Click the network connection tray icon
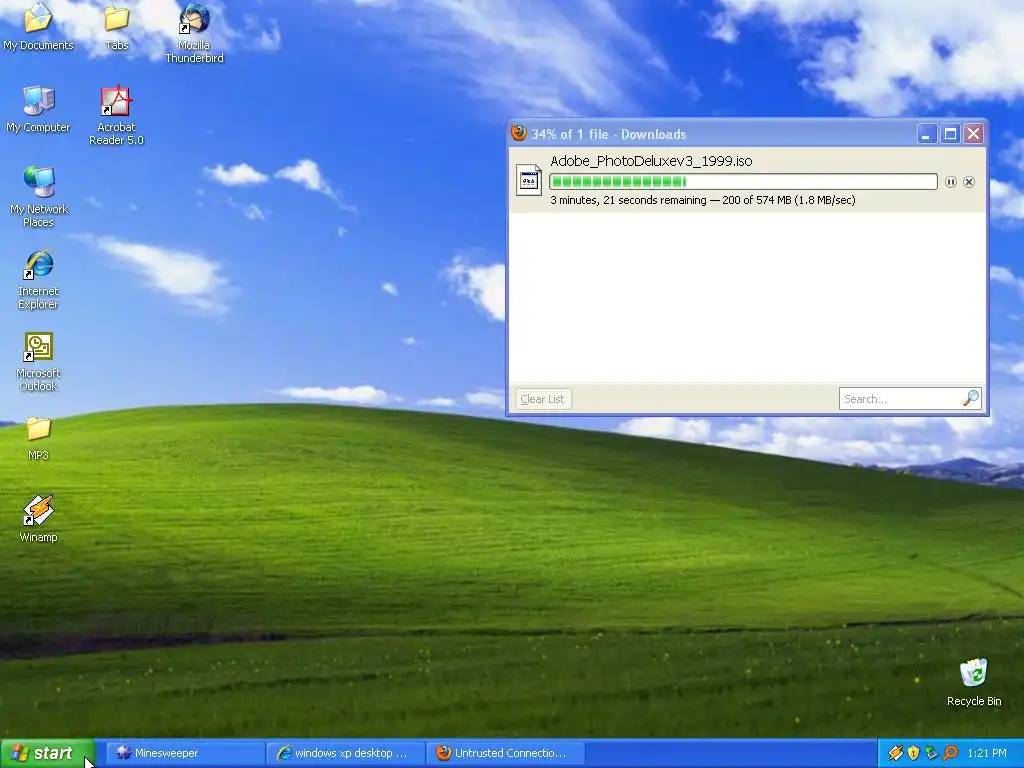Image resolution: width=1024 pixels, height=768 pixels. (x=931, y=753)
